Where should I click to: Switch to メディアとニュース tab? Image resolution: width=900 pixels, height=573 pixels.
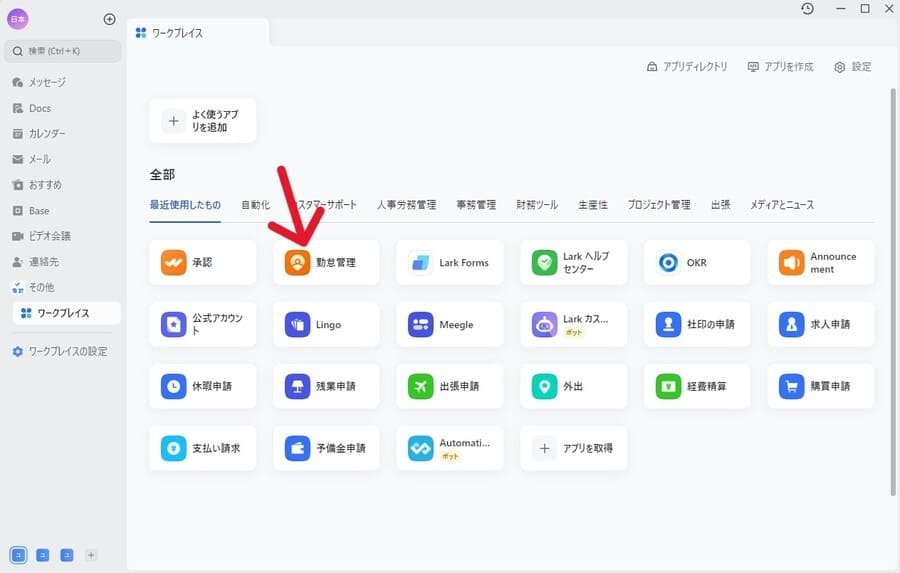pos(782,205)
